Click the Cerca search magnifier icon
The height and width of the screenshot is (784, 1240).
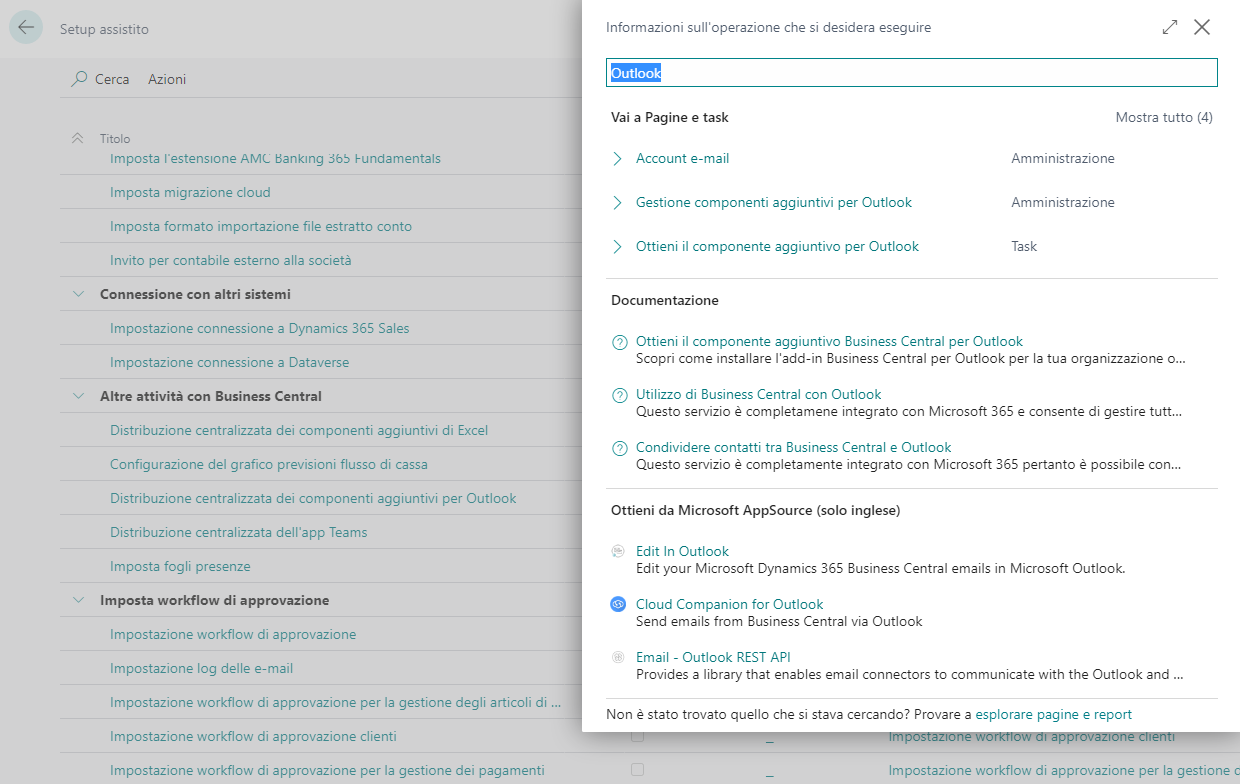(x=79, y=79)
